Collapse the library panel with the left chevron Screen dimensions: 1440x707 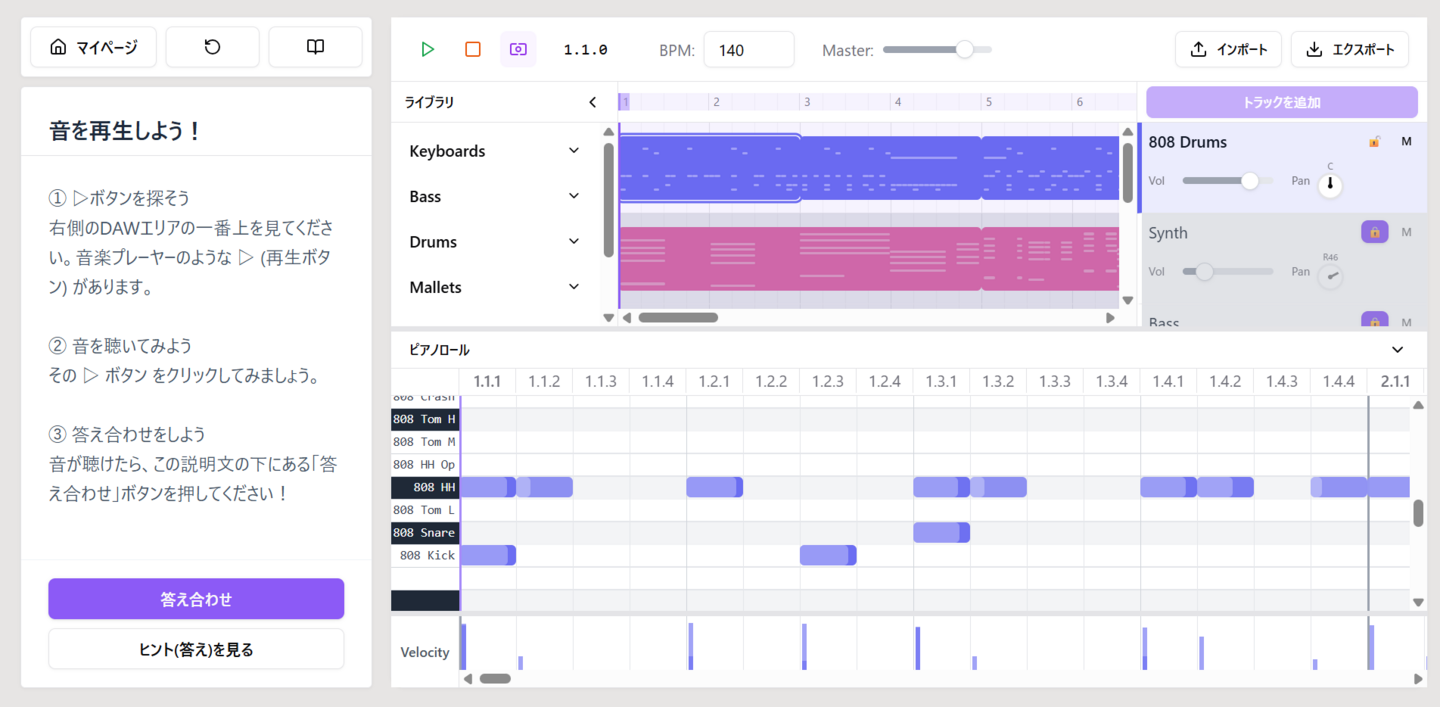pyautogui.click(x=592, y=102)
